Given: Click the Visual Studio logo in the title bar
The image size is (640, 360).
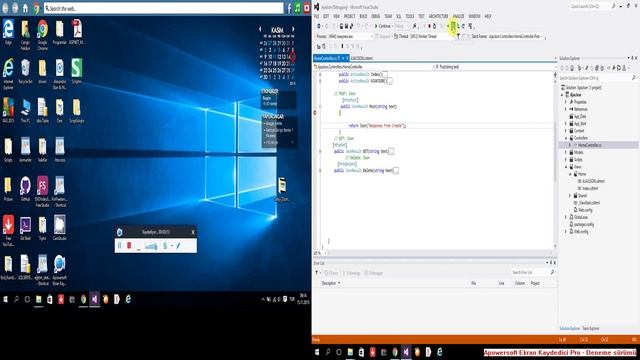Looking at the screenshot, I should click(x=316, y=7).
